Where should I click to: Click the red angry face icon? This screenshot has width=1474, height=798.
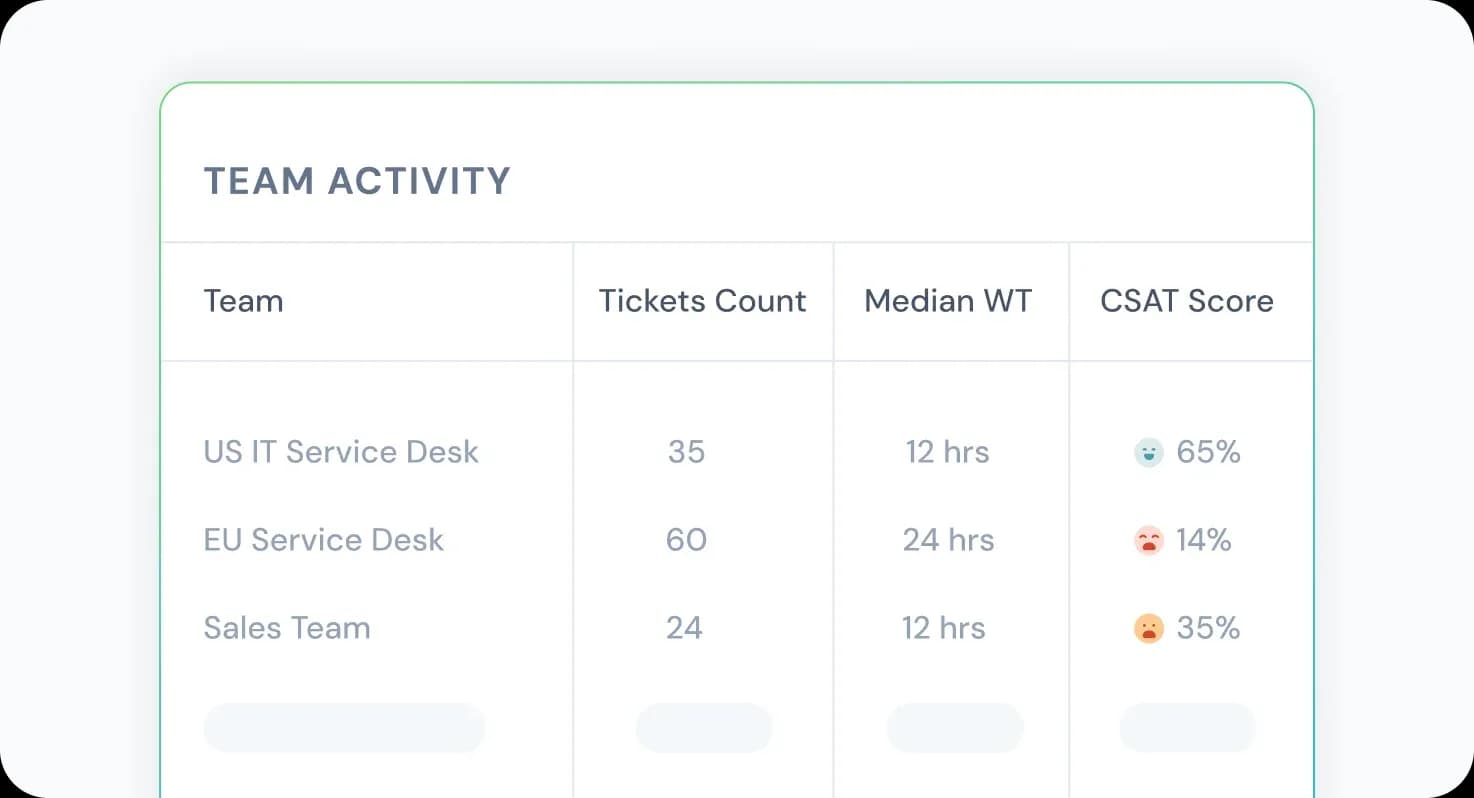1149,541
